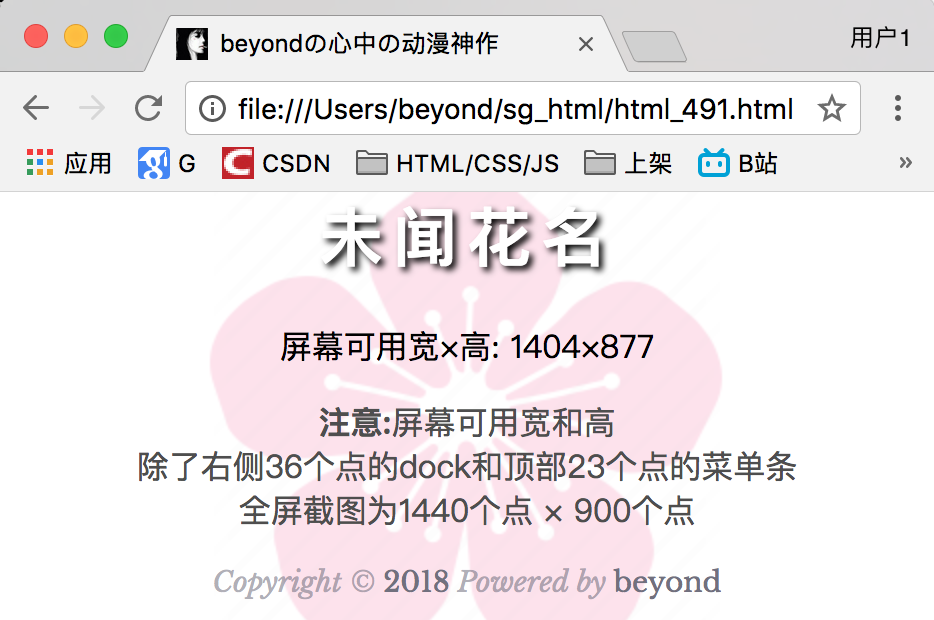Click the 用户1 profile button
The width and height of the screenshot is (934, 620).
pyautogui.click(x=879, y=38)
